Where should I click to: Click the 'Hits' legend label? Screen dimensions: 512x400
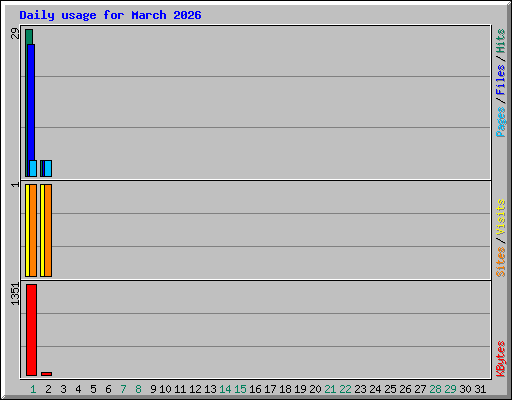pos(500,41)
